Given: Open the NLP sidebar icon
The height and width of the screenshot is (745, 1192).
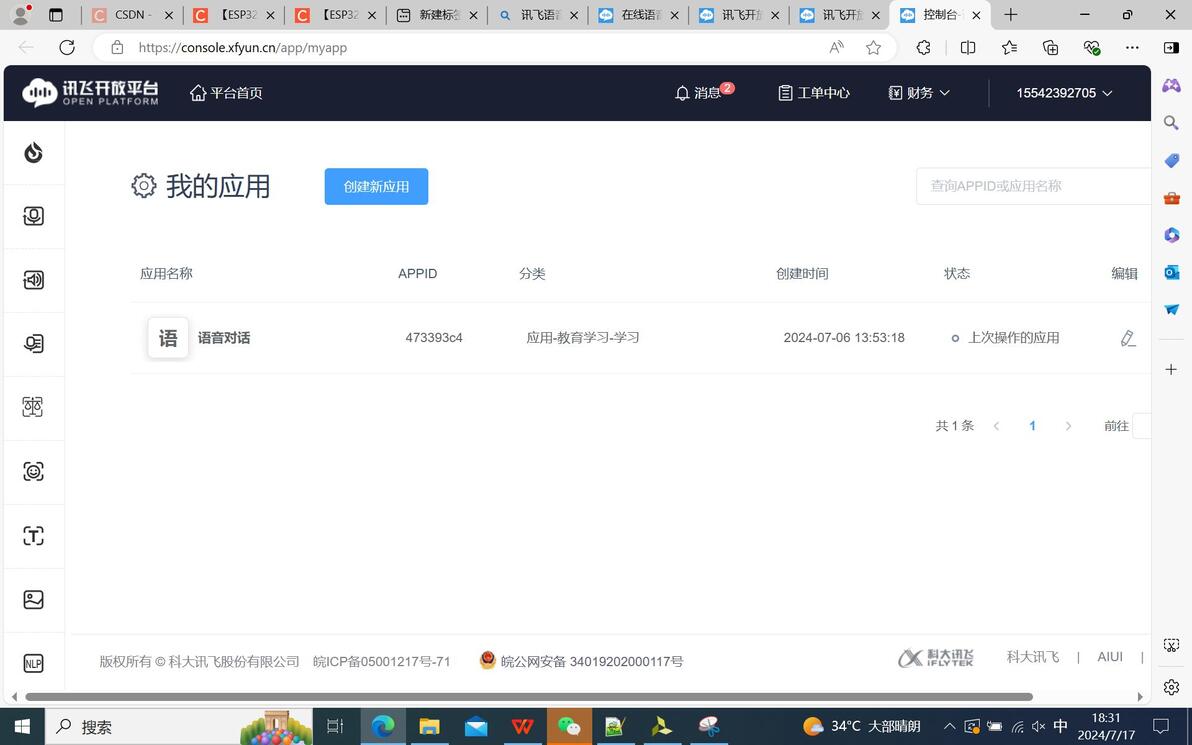Looking at the screenshot, I should [x=33, y=663].
